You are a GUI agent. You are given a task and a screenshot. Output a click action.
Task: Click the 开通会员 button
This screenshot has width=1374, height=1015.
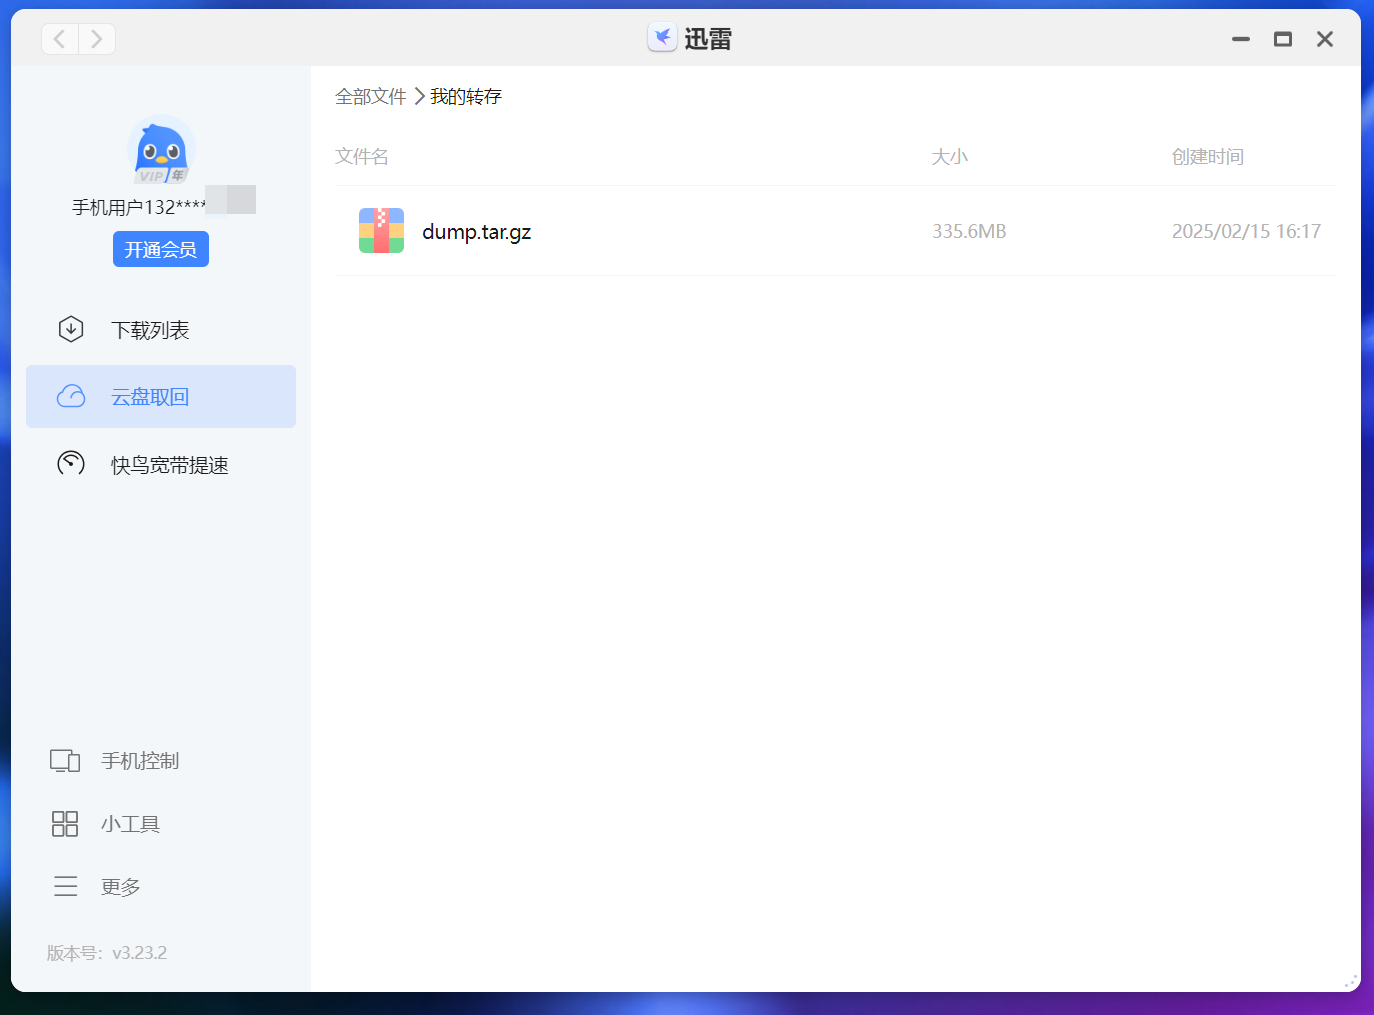[161, 249]
